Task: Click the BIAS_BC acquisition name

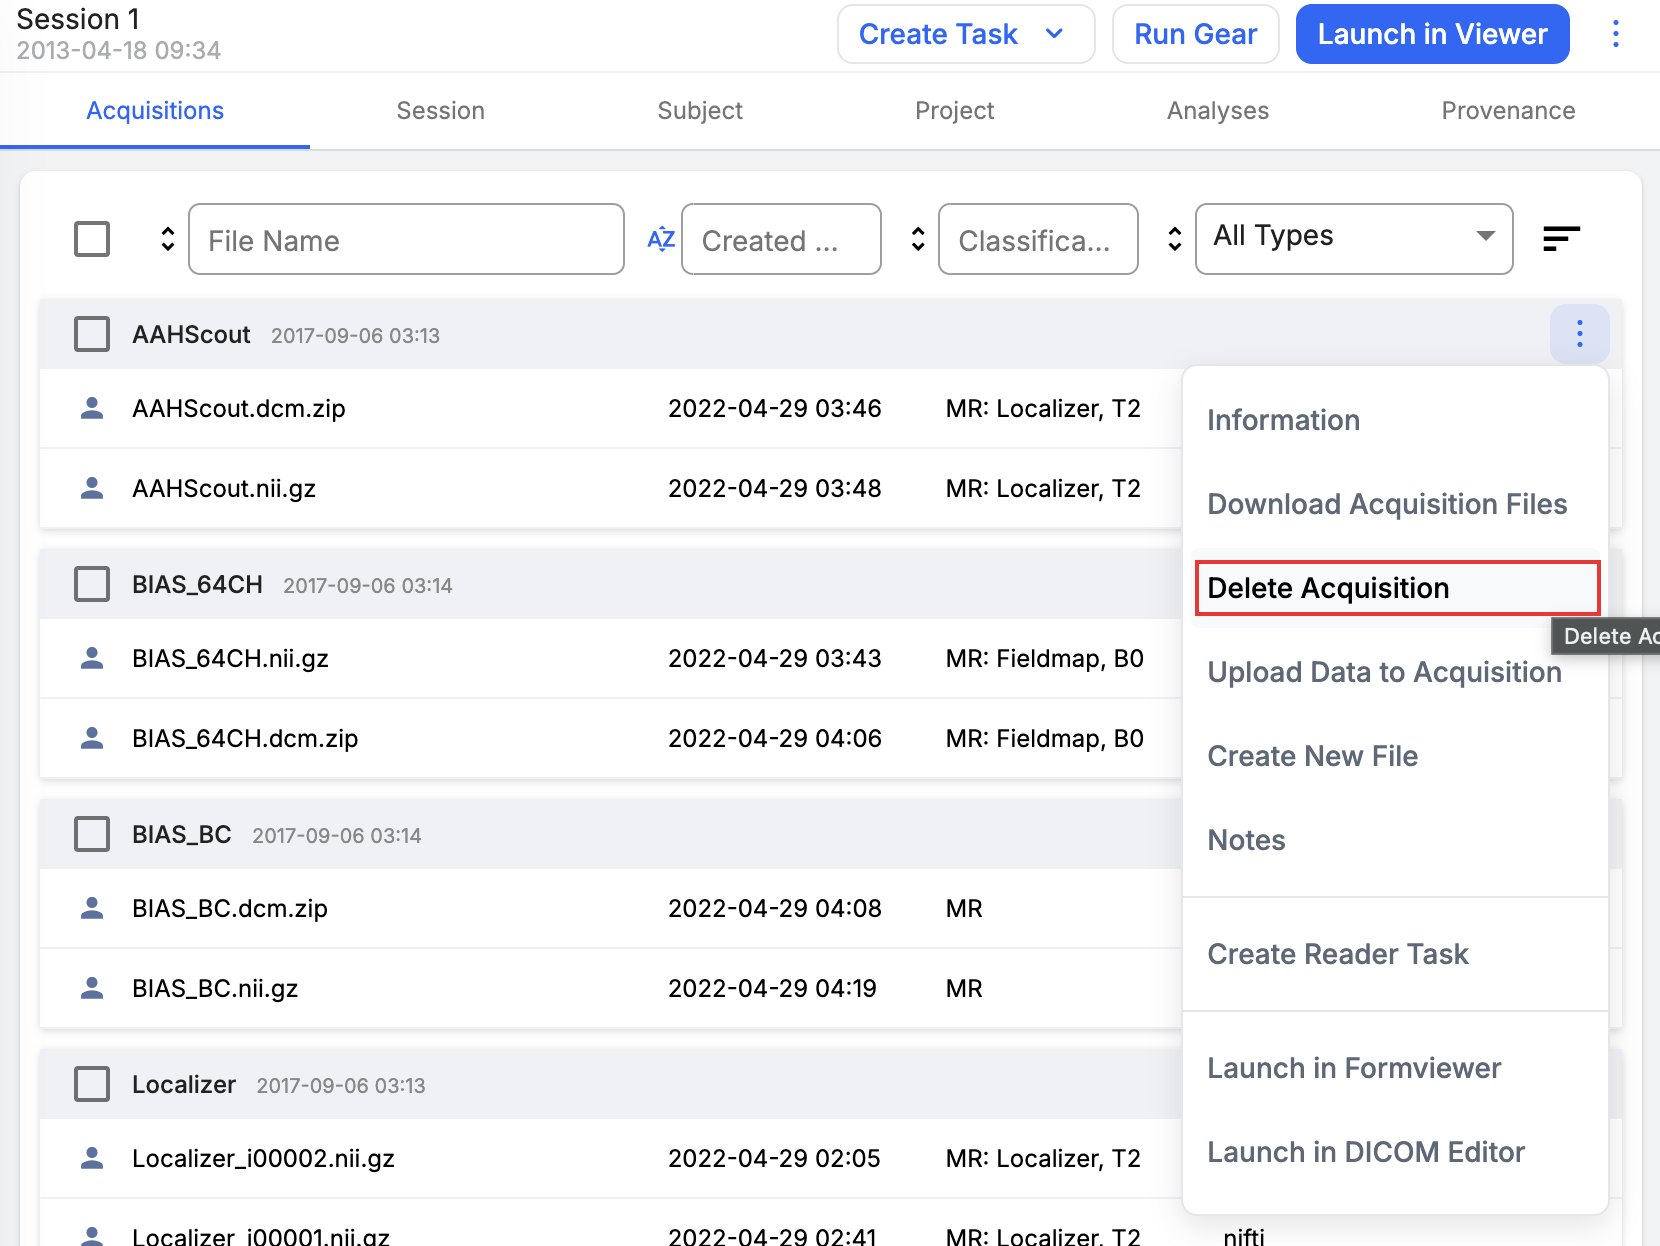Action: [182, 834]
